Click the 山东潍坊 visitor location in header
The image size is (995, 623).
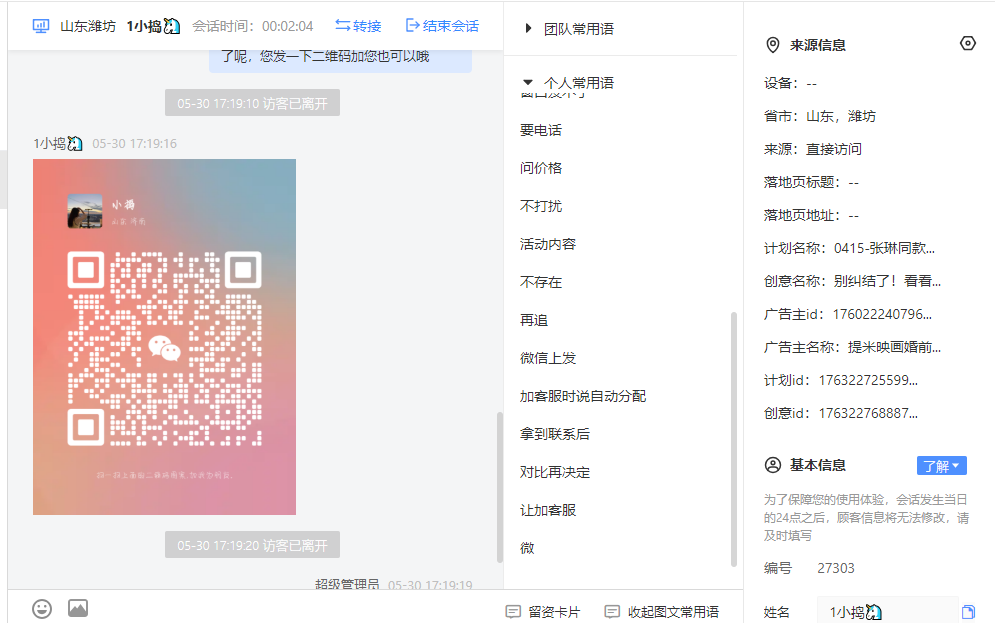pos(88,26)
